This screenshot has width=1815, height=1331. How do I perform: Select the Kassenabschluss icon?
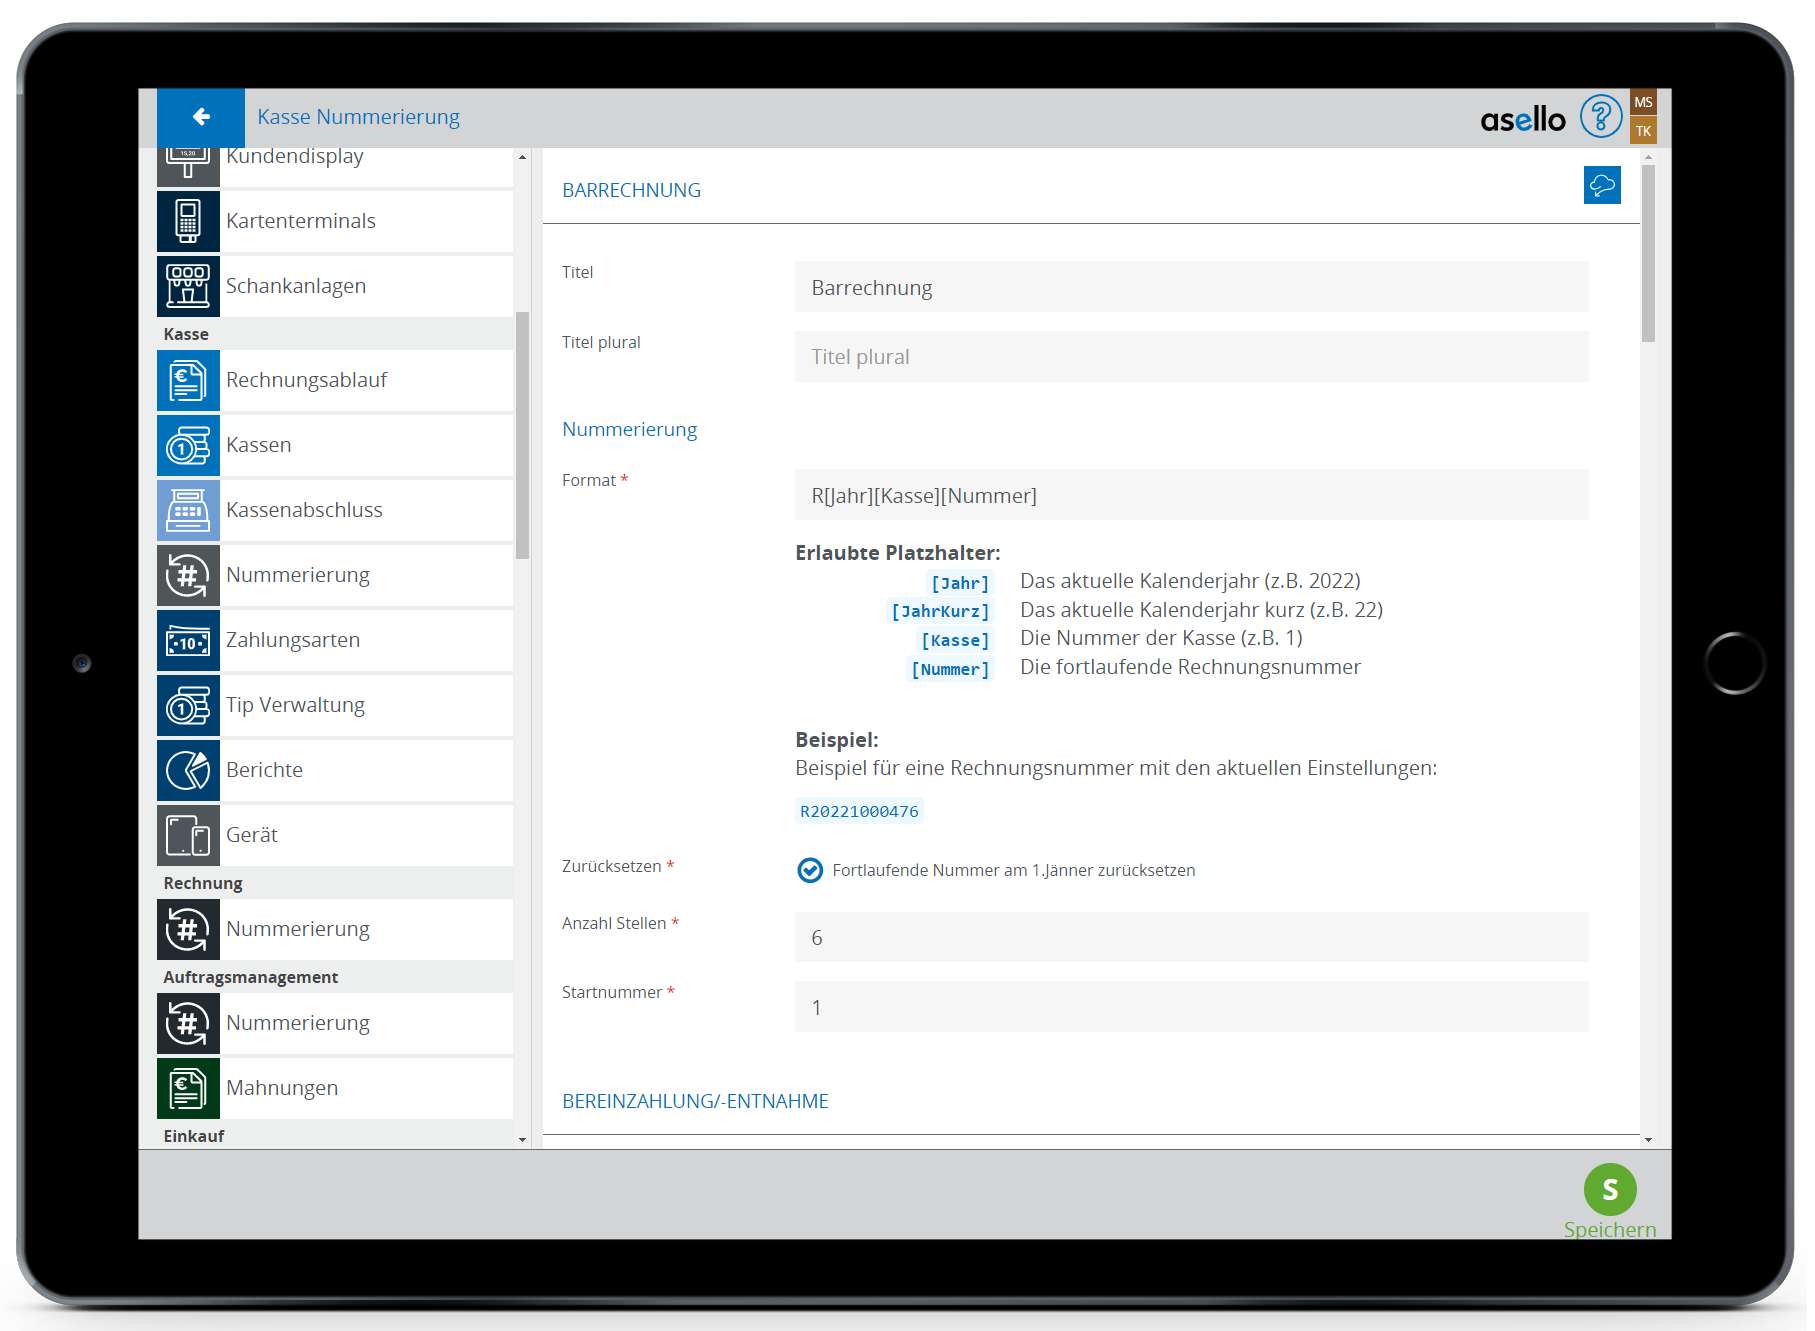pos(188,510)
